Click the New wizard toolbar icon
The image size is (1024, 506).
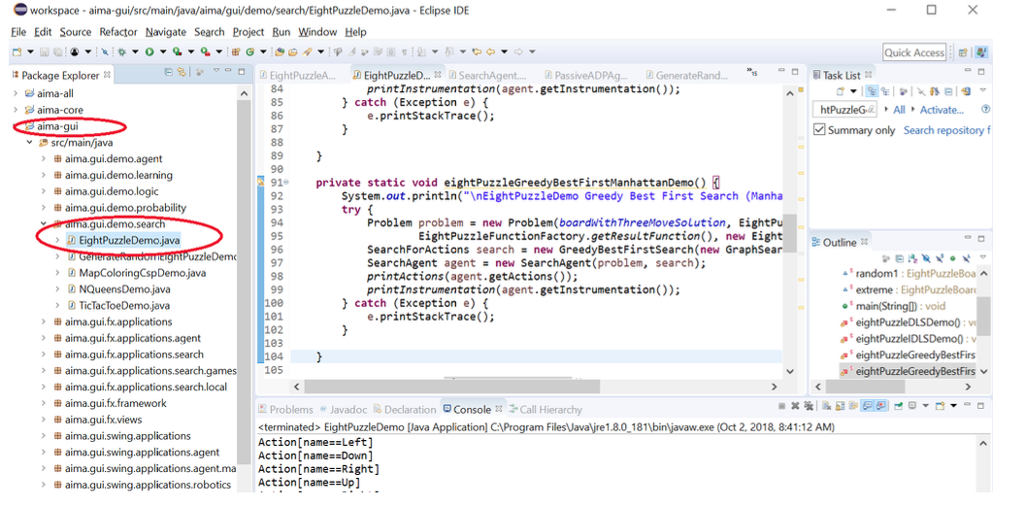16,52
